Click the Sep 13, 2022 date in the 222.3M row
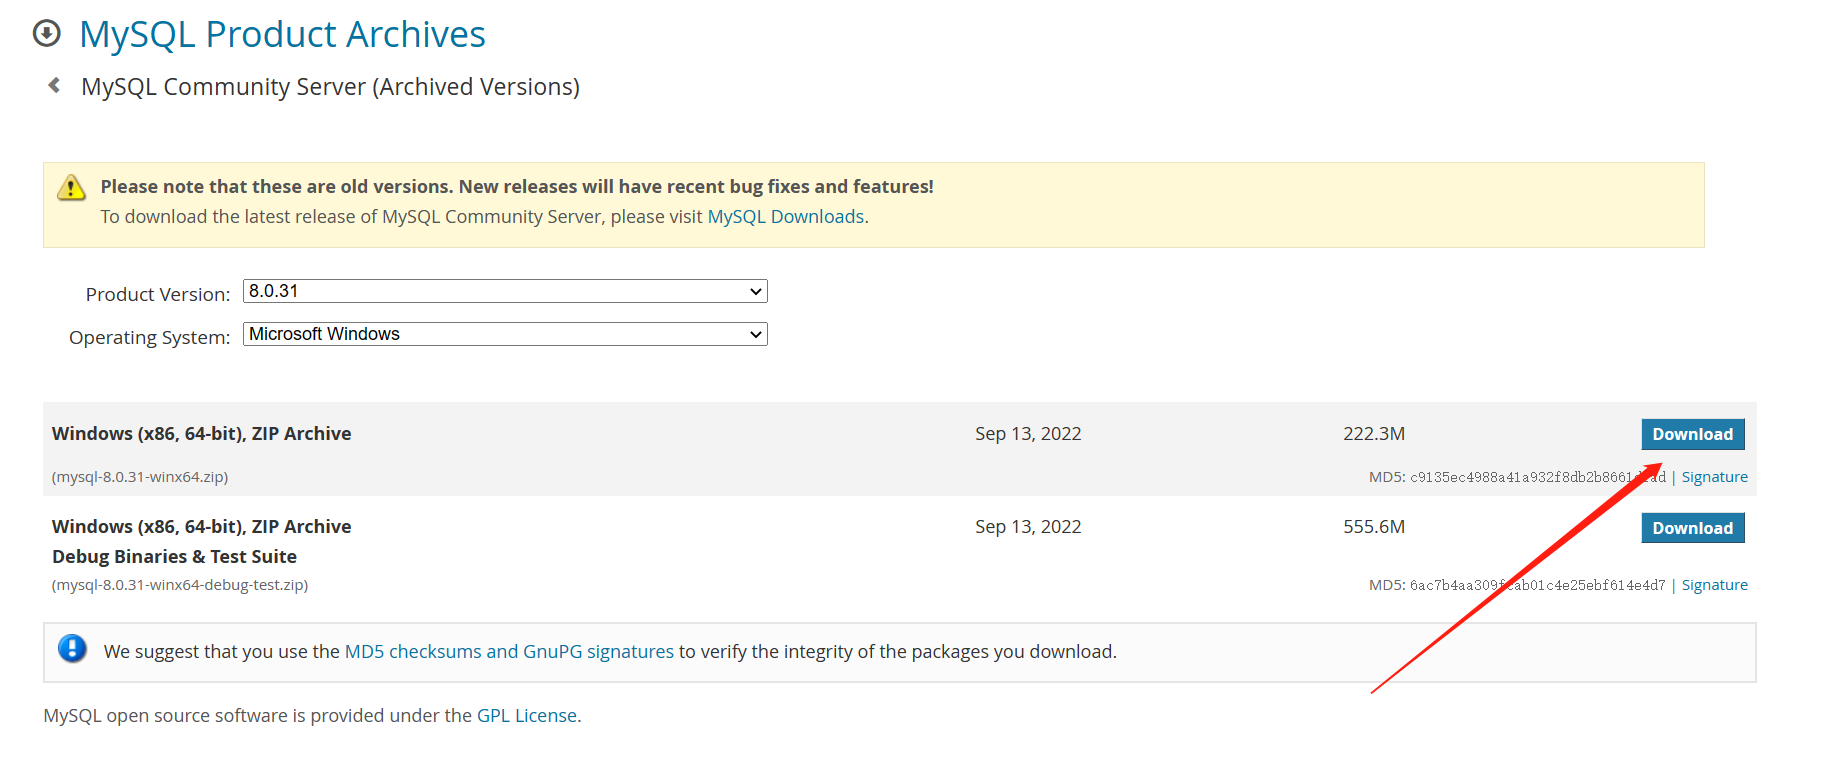 [x=1028, y=433]
